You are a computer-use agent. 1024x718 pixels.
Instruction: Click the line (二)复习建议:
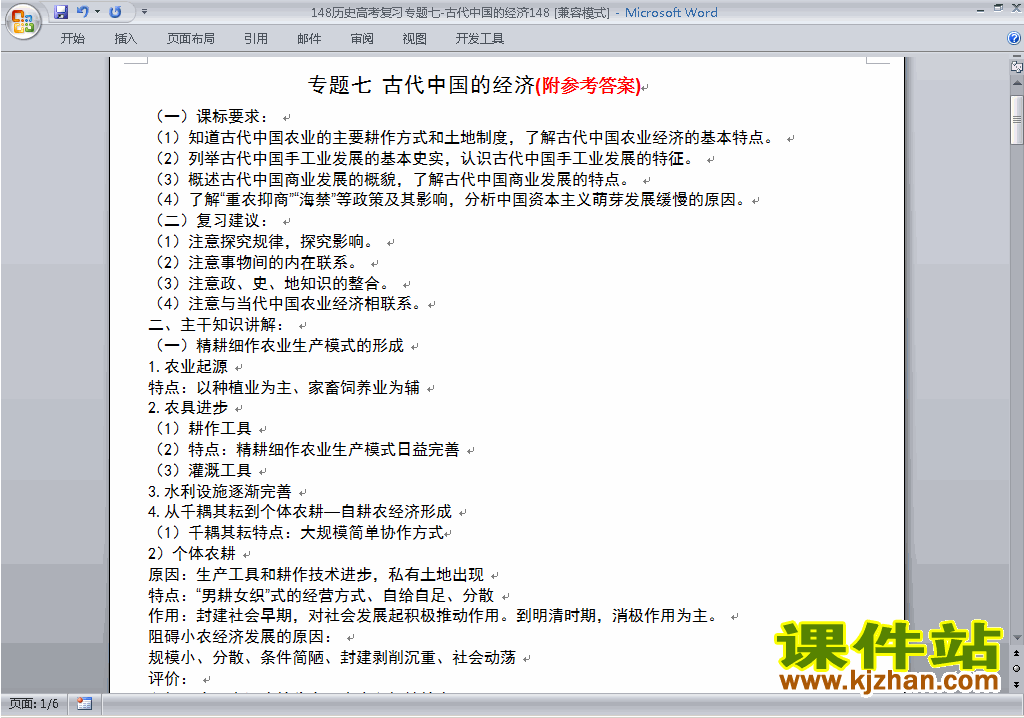(x=212, y=220)
